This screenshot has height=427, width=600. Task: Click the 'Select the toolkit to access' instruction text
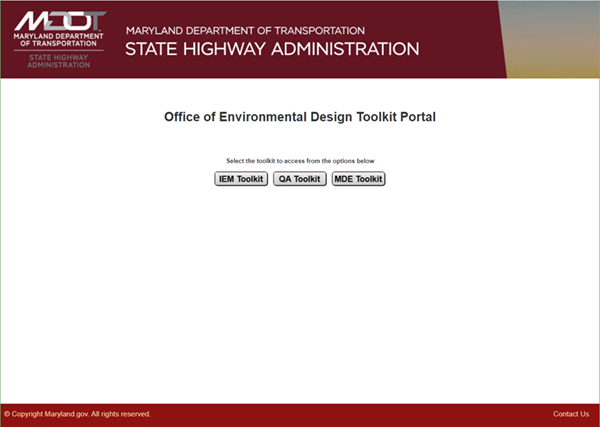point(300,161)
